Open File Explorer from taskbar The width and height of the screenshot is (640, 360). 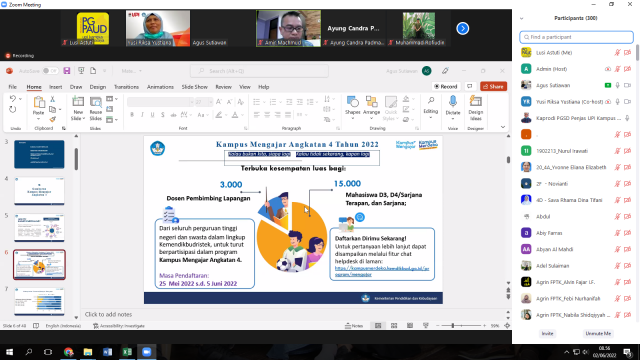[x=88, y=352]
